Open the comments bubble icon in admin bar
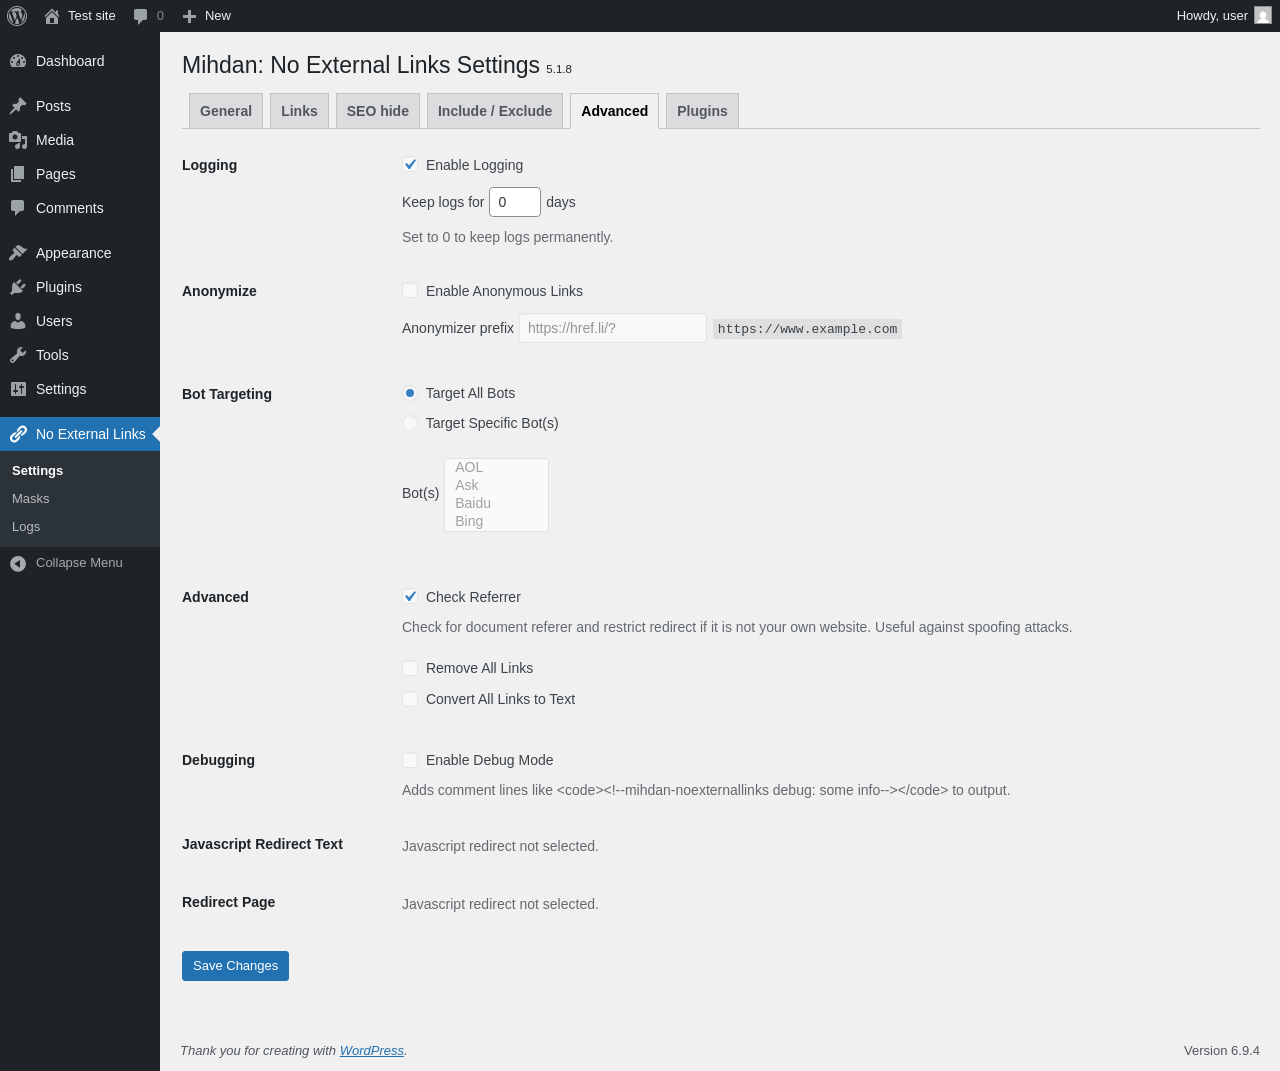1280x1071 pixels. 141,16
